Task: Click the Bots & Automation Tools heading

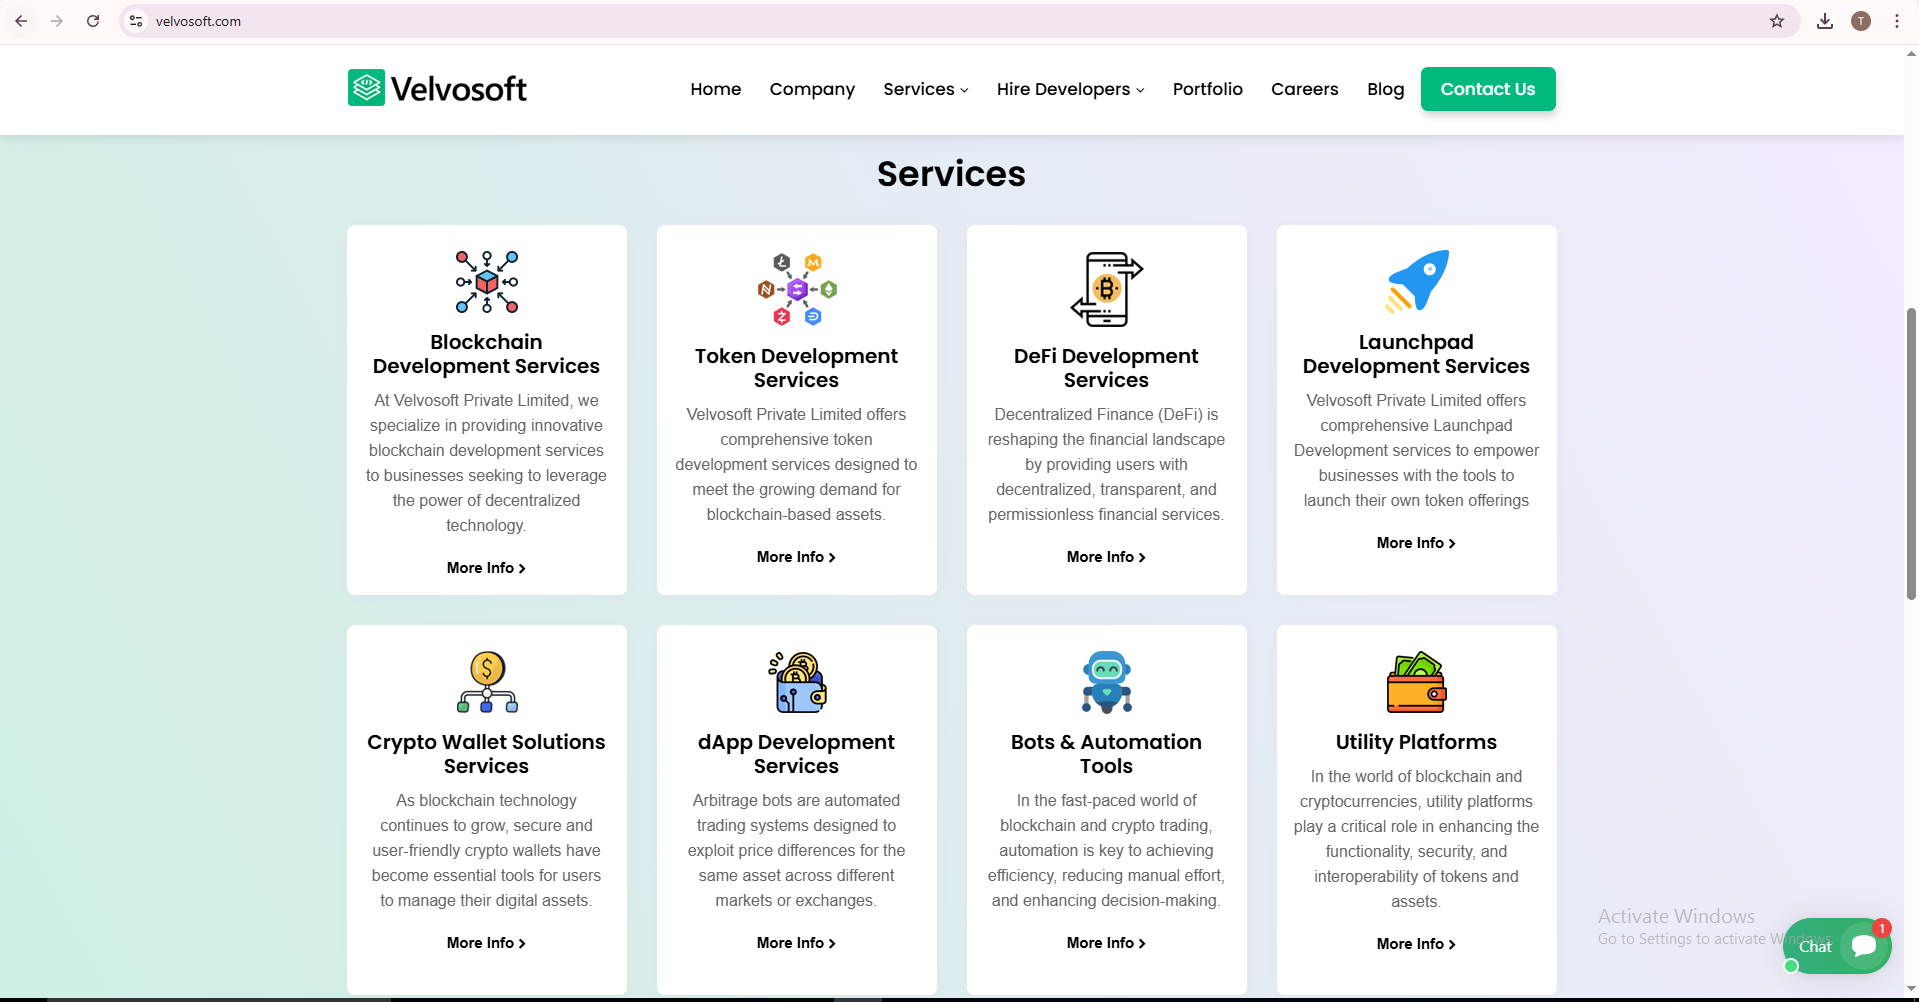Action: click(1107, 754)
